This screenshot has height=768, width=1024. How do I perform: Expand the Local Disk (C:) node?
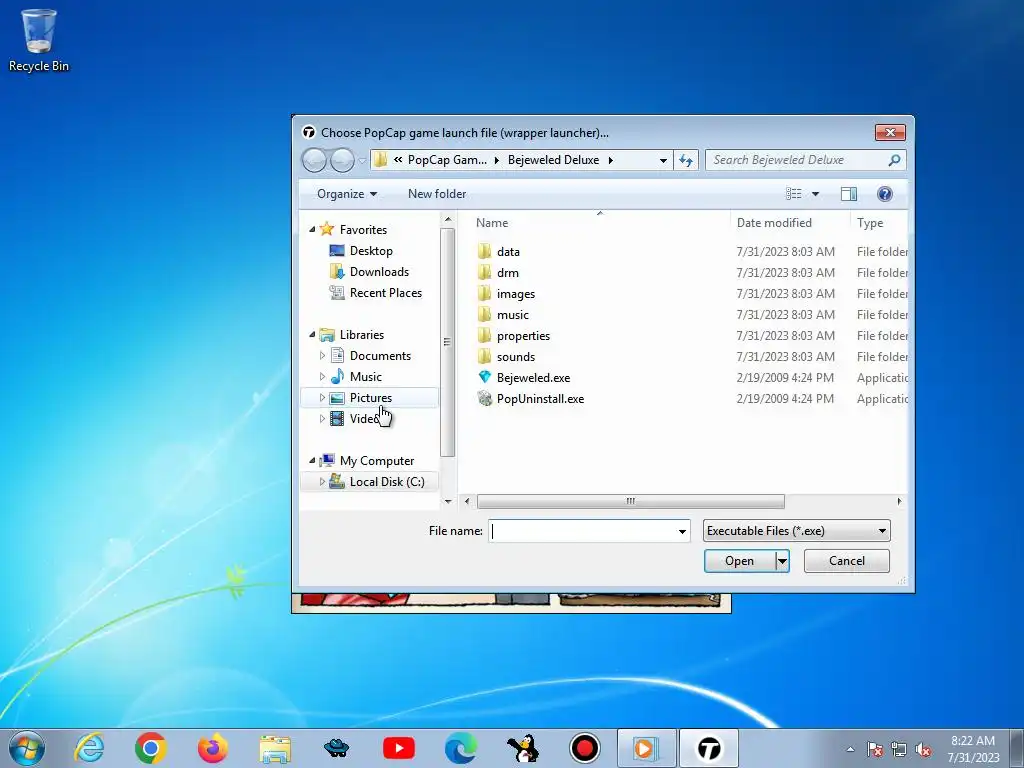(x=322, y=481)
